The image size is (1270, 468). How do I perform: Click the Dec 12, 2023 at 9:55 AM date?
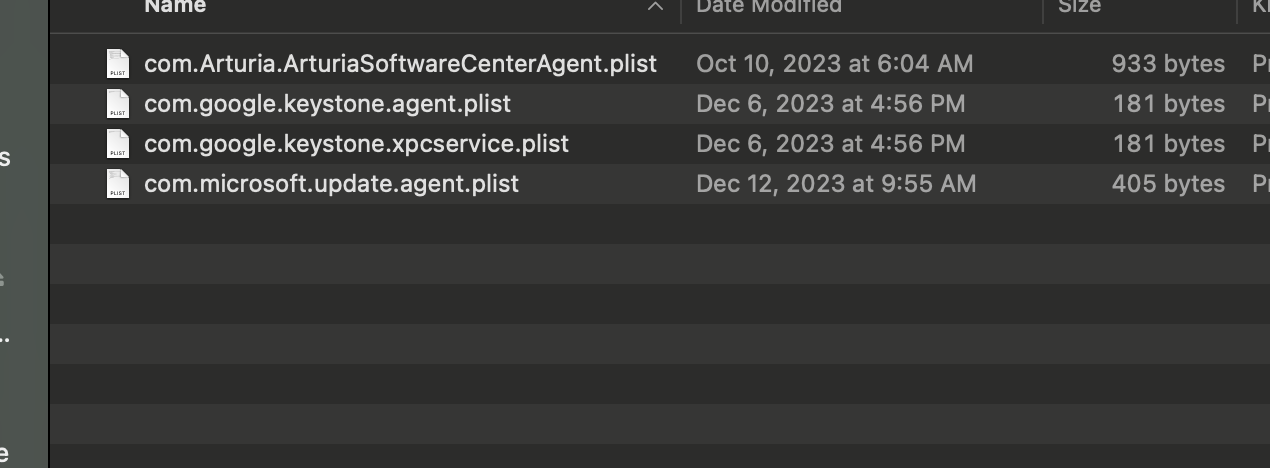pos(836,184)
